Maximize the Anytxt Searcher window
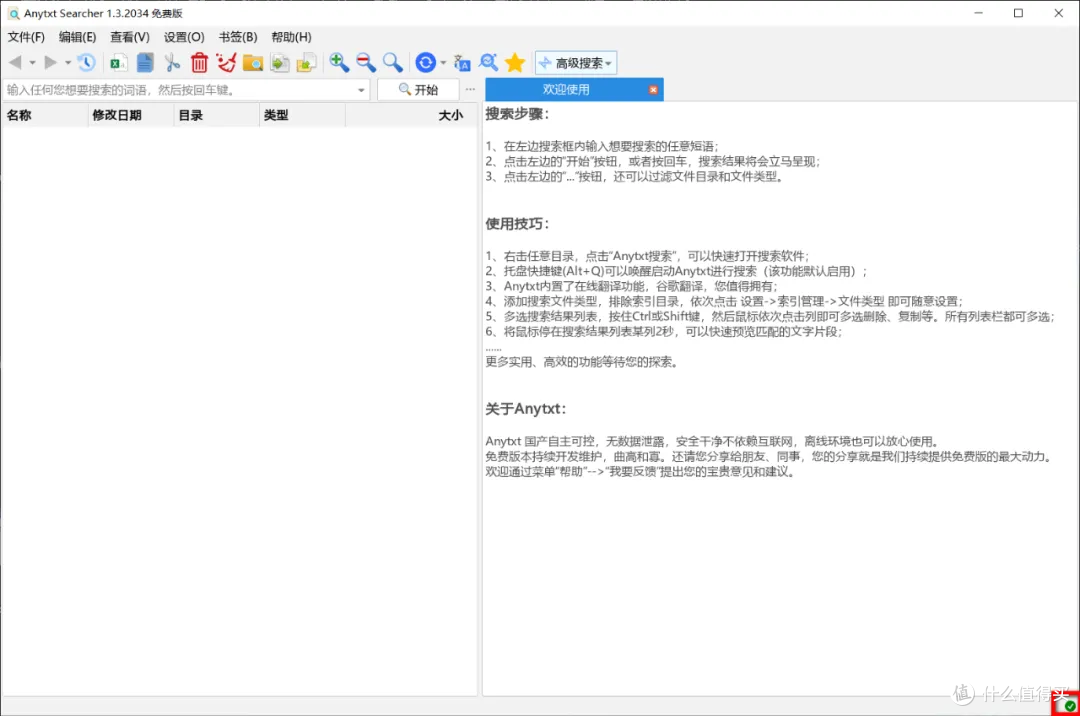Viewport: 1080px width, 716px height. pyautogui.click(x=1018, y=13)
